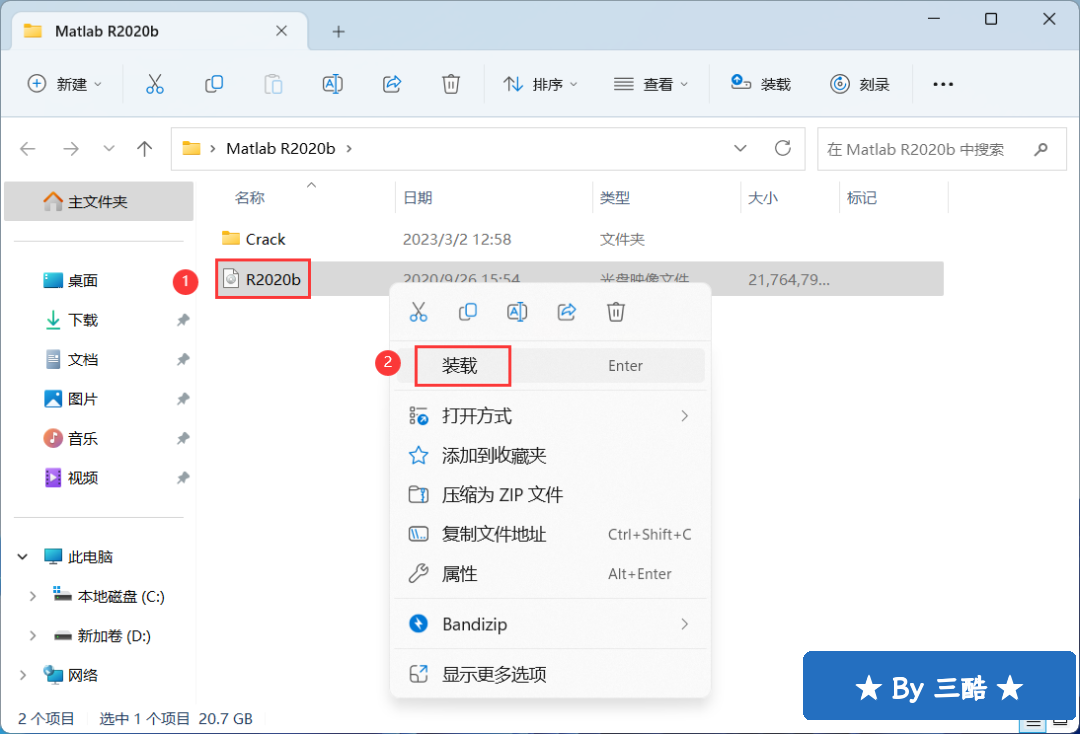Screen dimensions: 1080x734
Task: Click the Delete trash icon in the toolbar
Action: point(450,84)
